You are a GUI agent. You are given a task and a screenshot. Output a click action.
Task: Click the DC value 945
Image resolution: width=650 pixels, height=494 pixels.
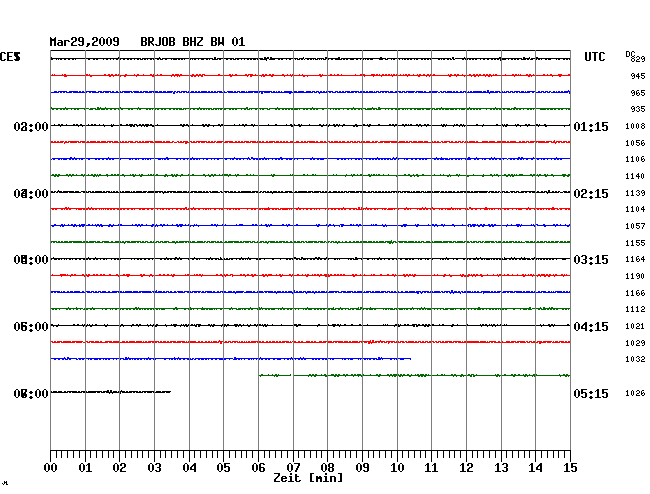click(638, 76)
